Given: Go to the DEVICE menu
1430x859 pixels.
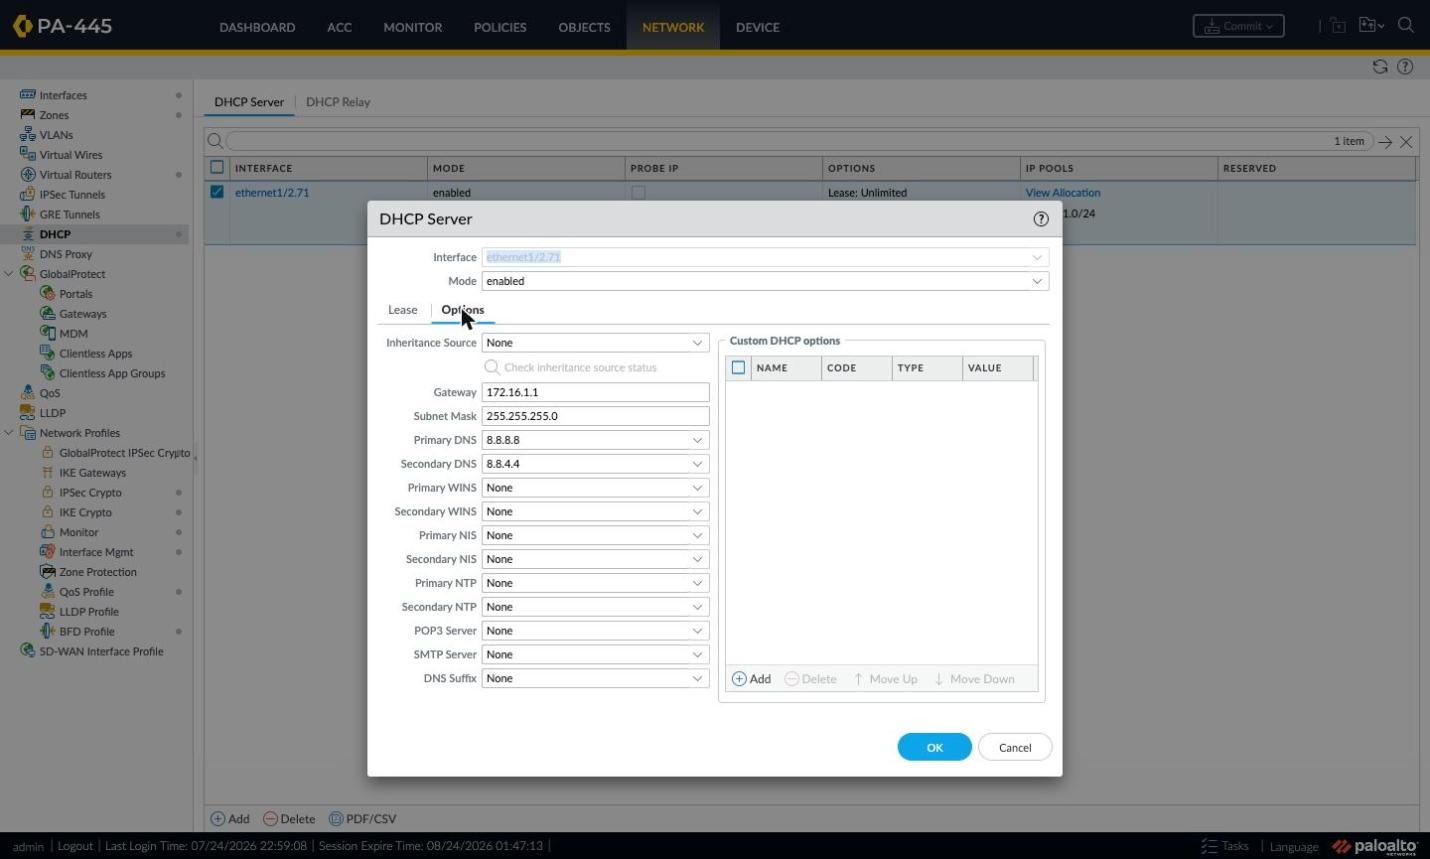Looking at the screenshot, I should [x=757, y=27].
